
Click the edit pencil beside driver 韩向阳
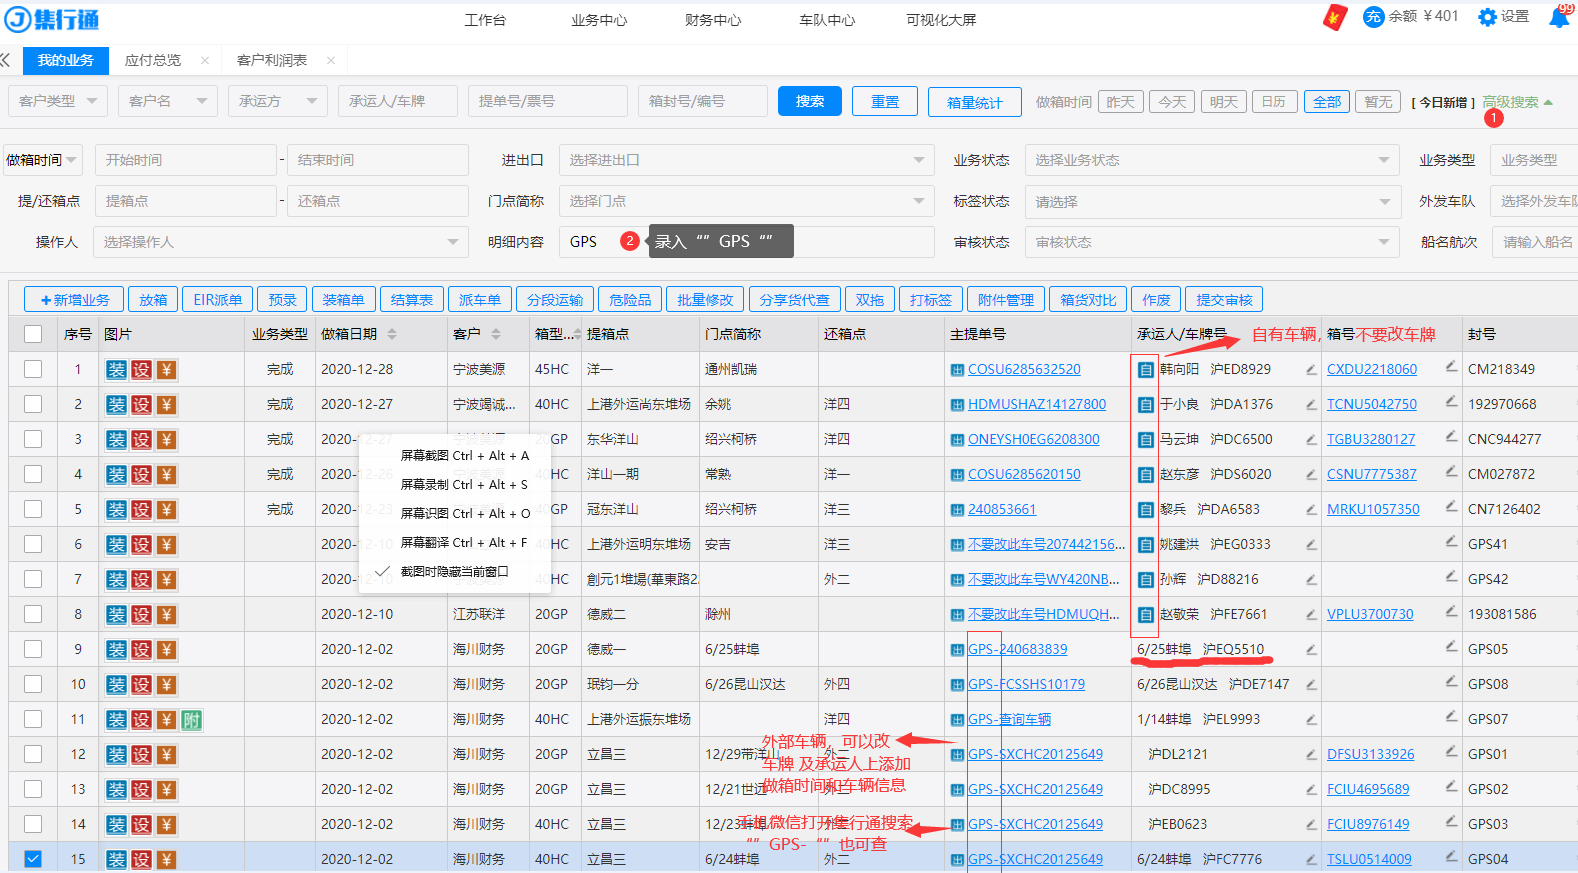pyautogui.click(x=1310, y=370)
